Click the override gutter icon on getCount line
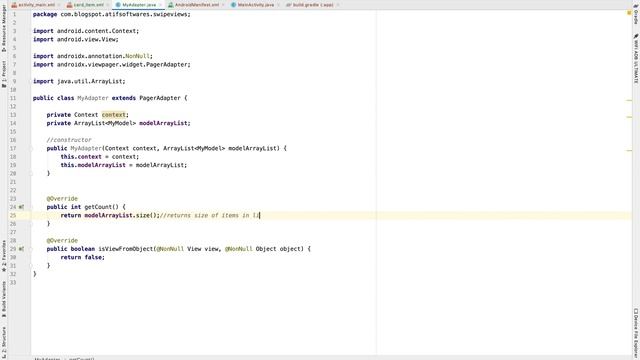This screenshot has height=360, width=640. click(x=21, y=207)
